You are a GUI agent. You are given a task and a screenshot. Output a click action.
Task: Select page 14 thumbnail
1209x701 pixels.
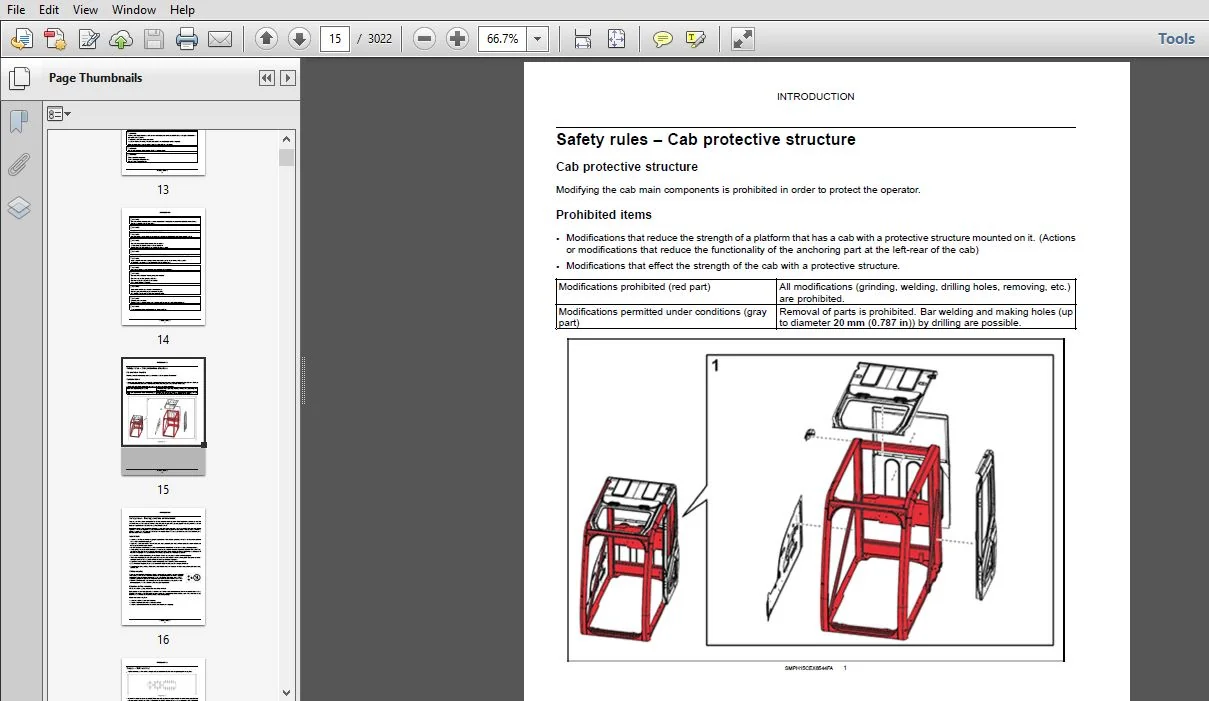tap(163, 266)
